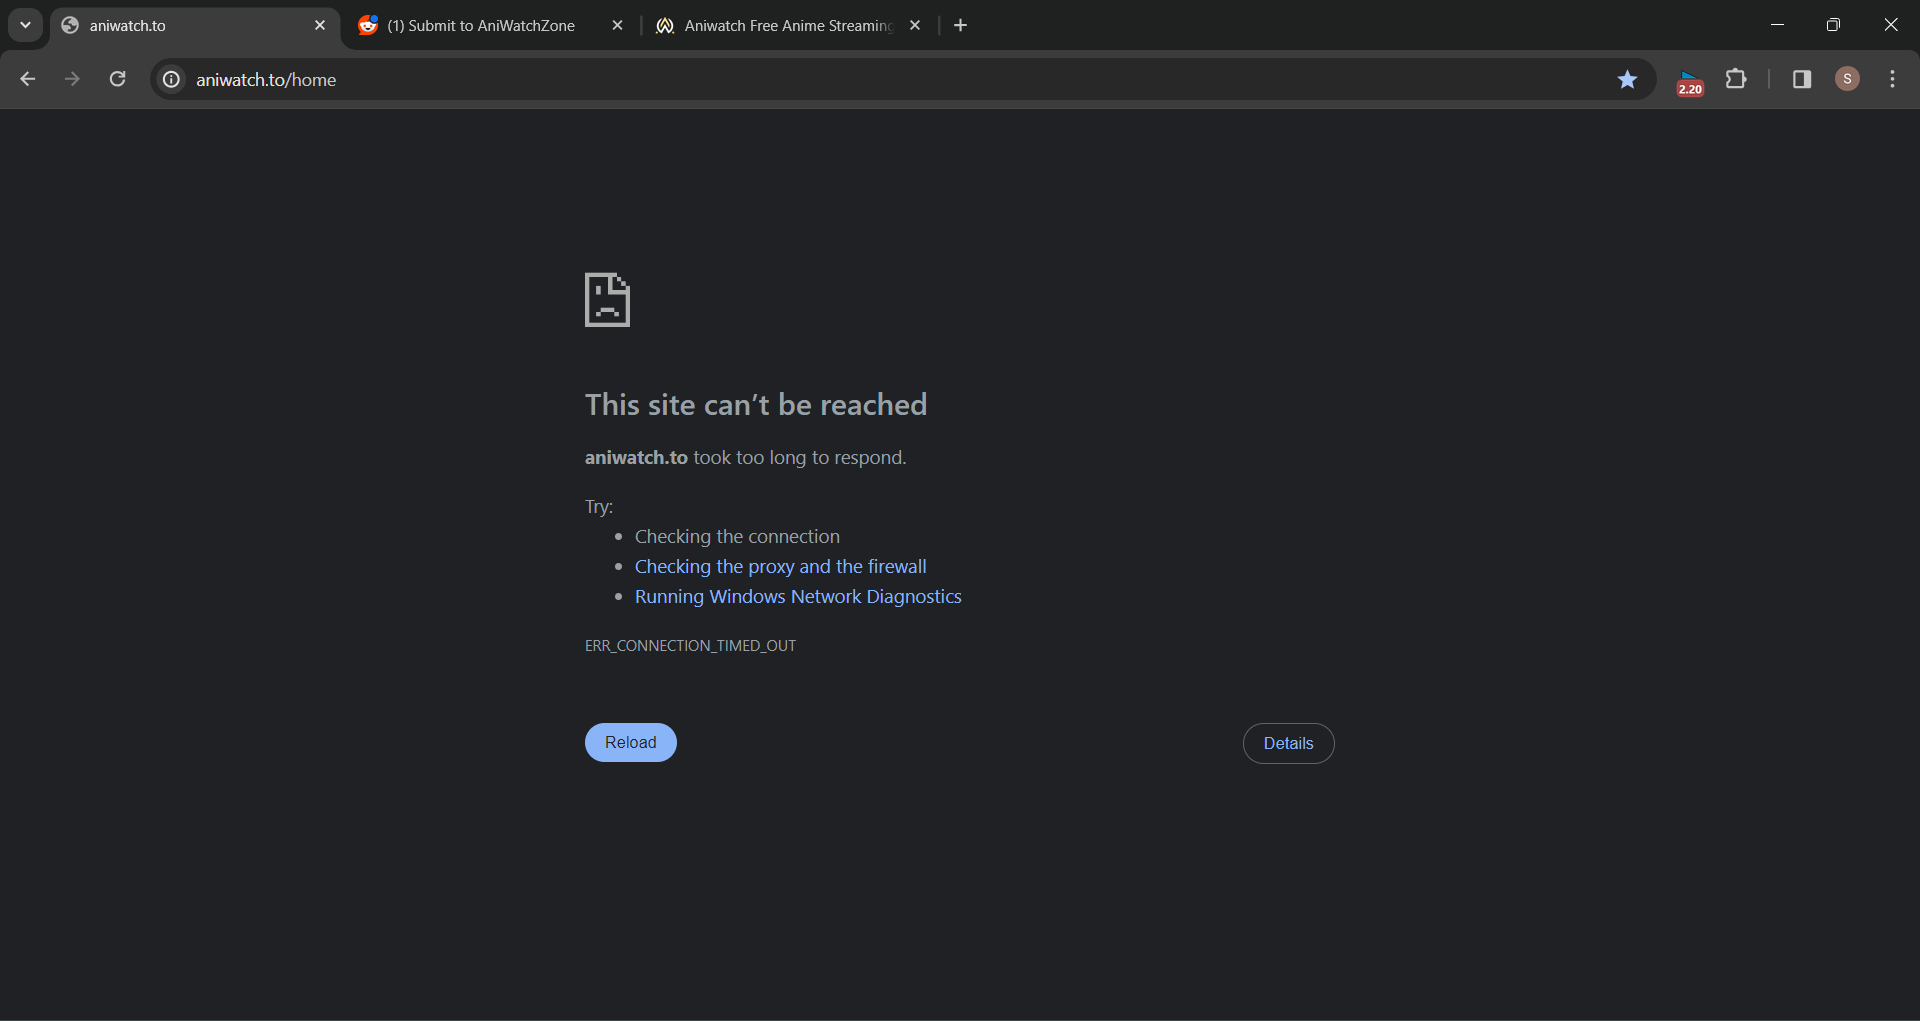Close the Aniwatch Free Anime Streaming tab
Viewport: 1920px width, 1021px height.
(915, 25)
